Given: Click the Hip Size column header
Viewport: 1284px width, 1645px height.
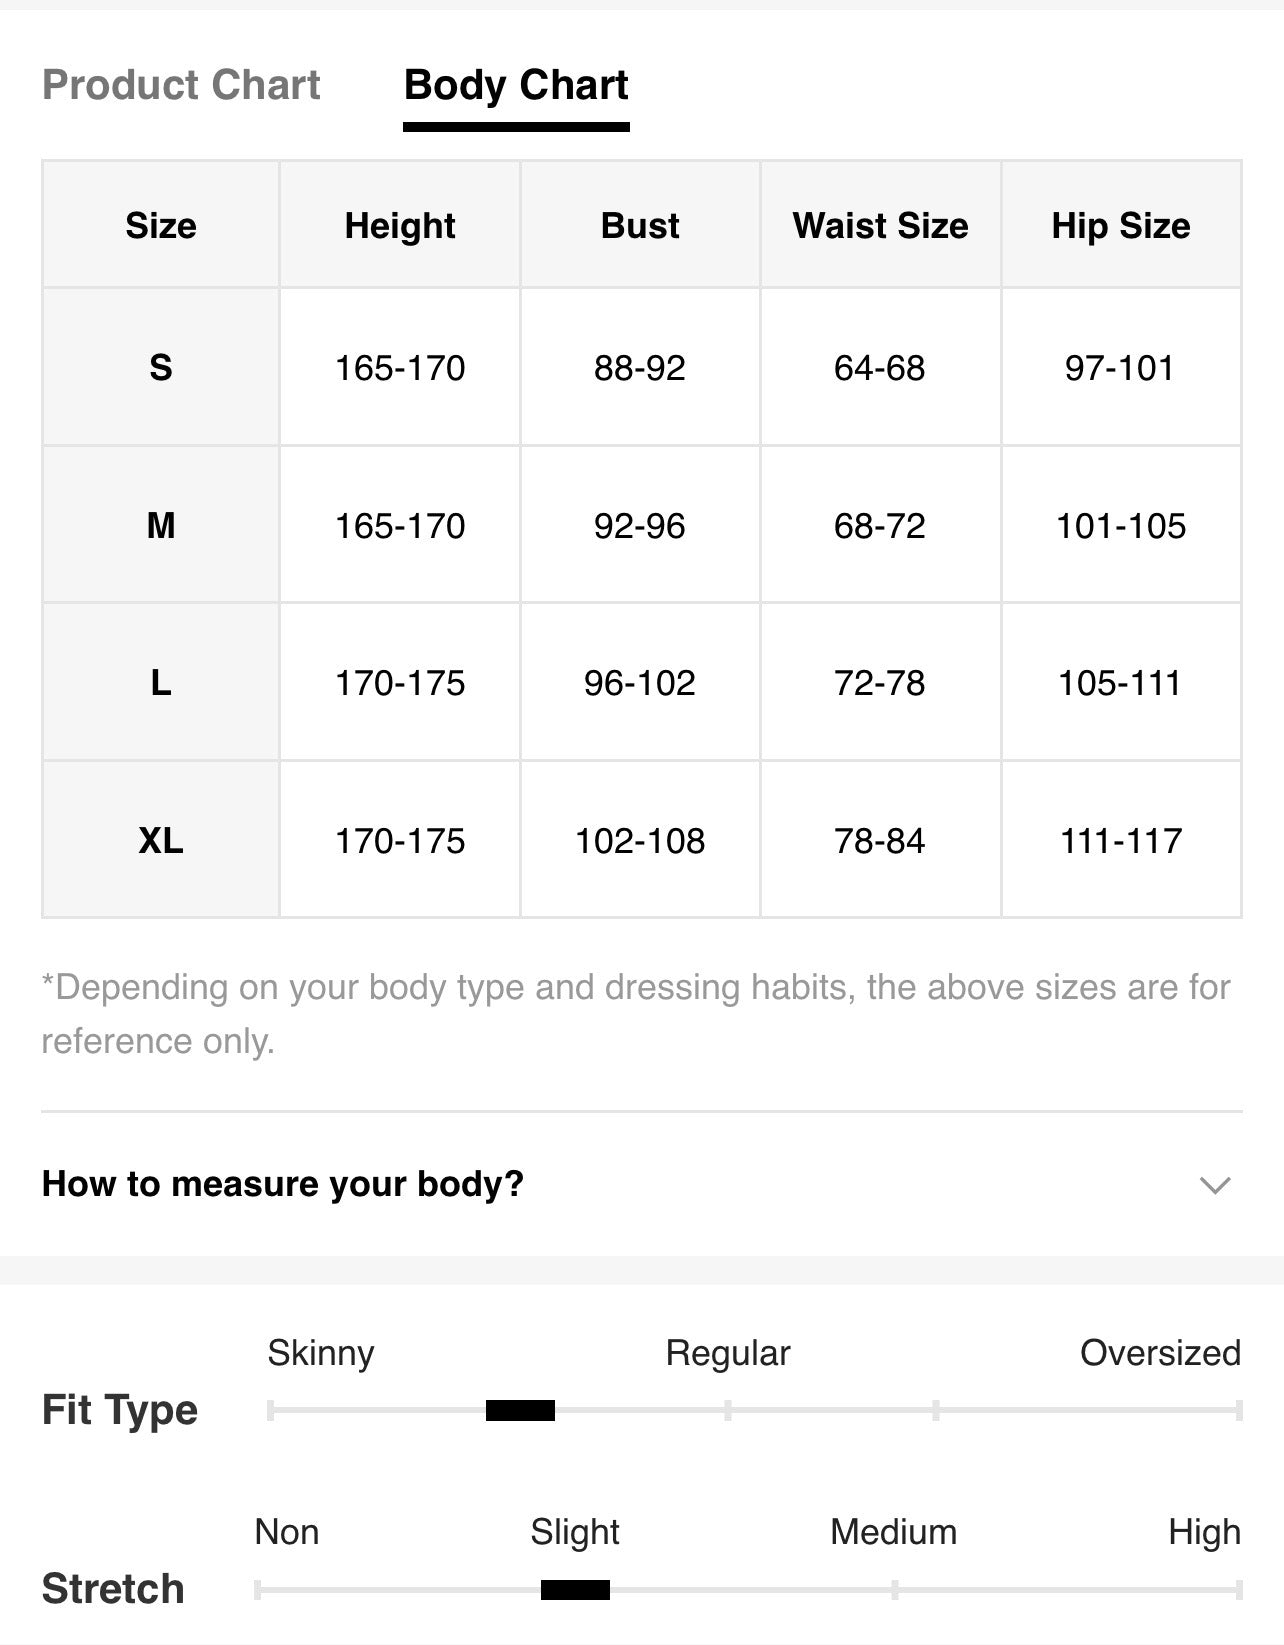Looking at the screenshot, I should pos(1121,225).
